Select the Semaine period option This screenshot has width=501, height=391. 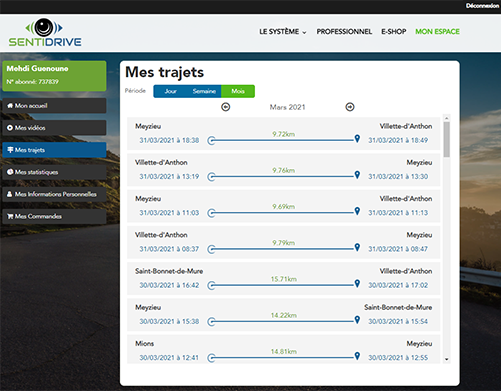(x=204, y=91)
